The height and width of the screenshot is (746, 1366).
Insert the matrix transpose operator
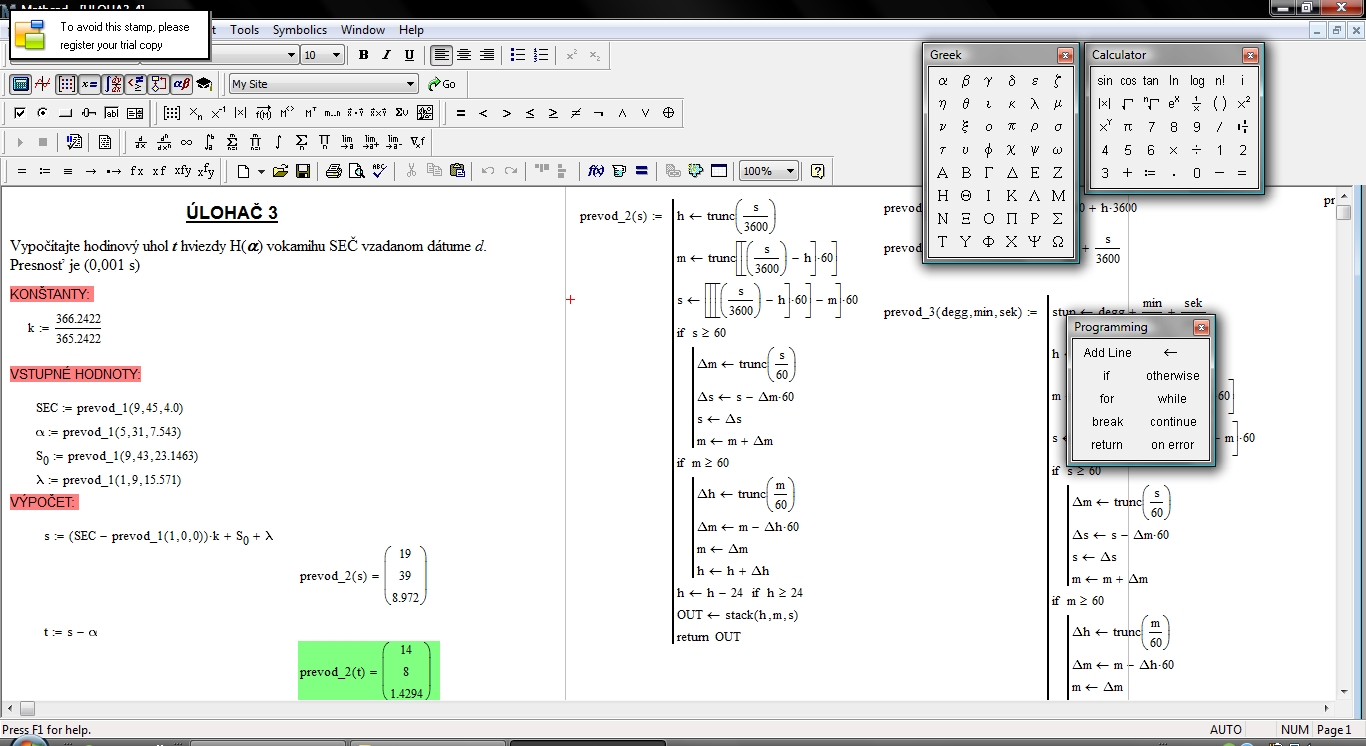click(311, 113)
